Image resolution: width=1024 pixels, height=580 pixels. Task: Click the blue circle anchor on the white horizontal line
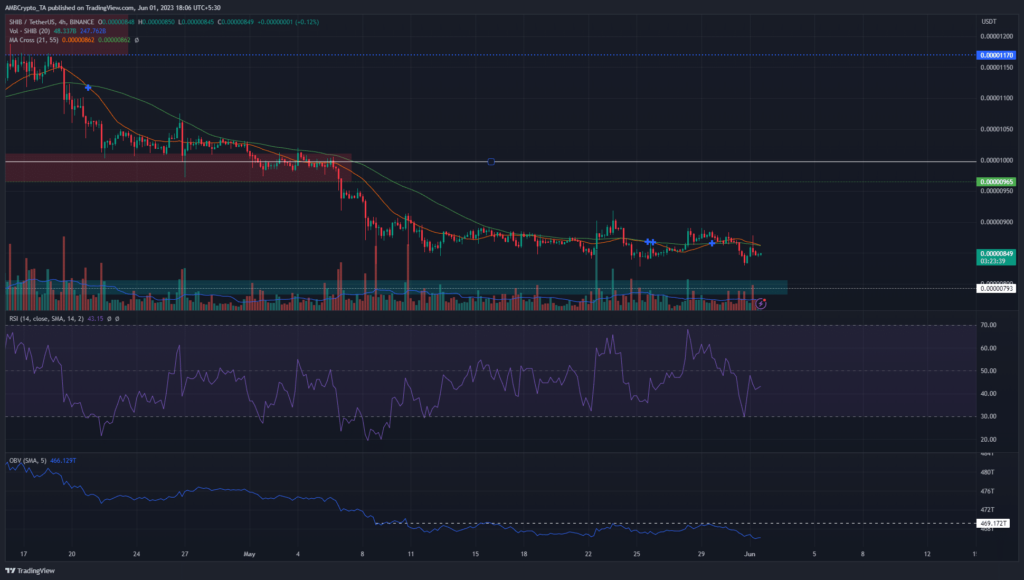(491, 161)
